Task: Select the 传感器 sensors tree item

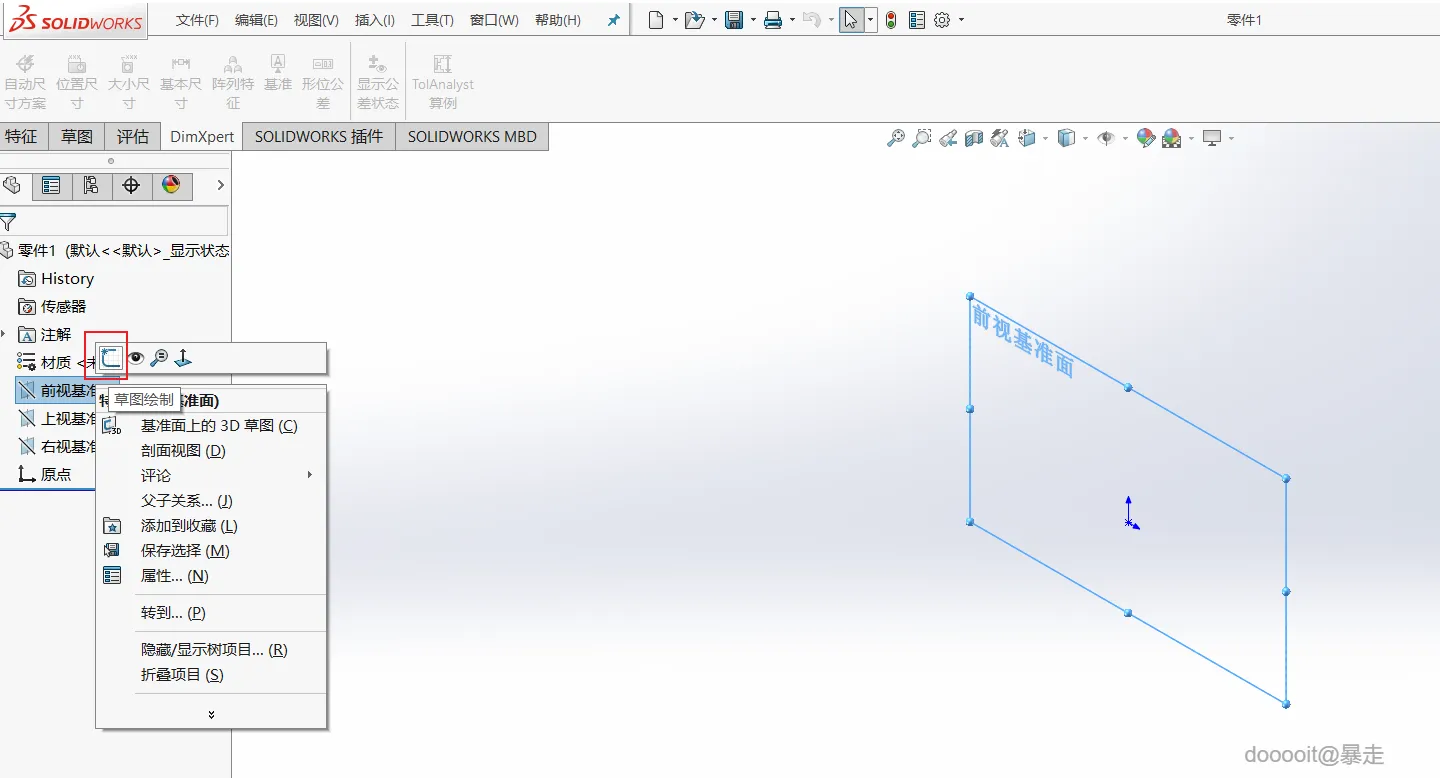Action: [x=52, y=307]
